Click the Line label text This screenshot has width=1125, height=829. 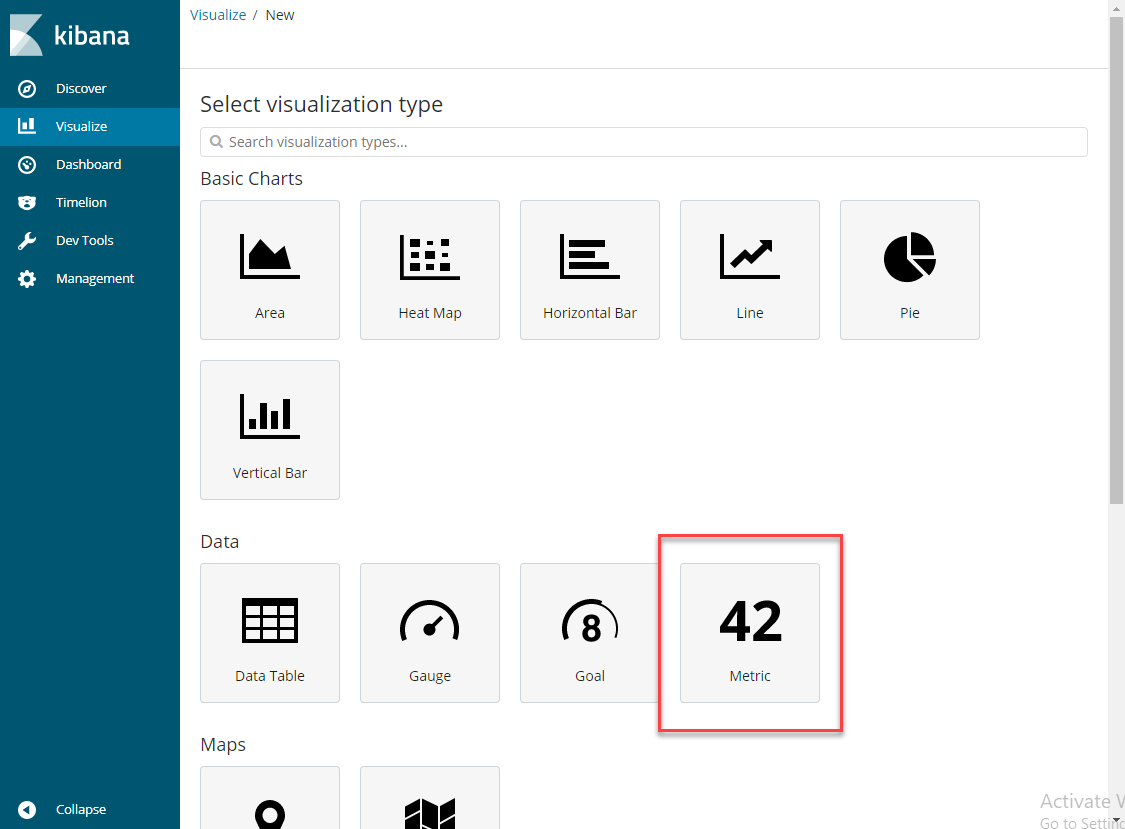coord(750,313)
